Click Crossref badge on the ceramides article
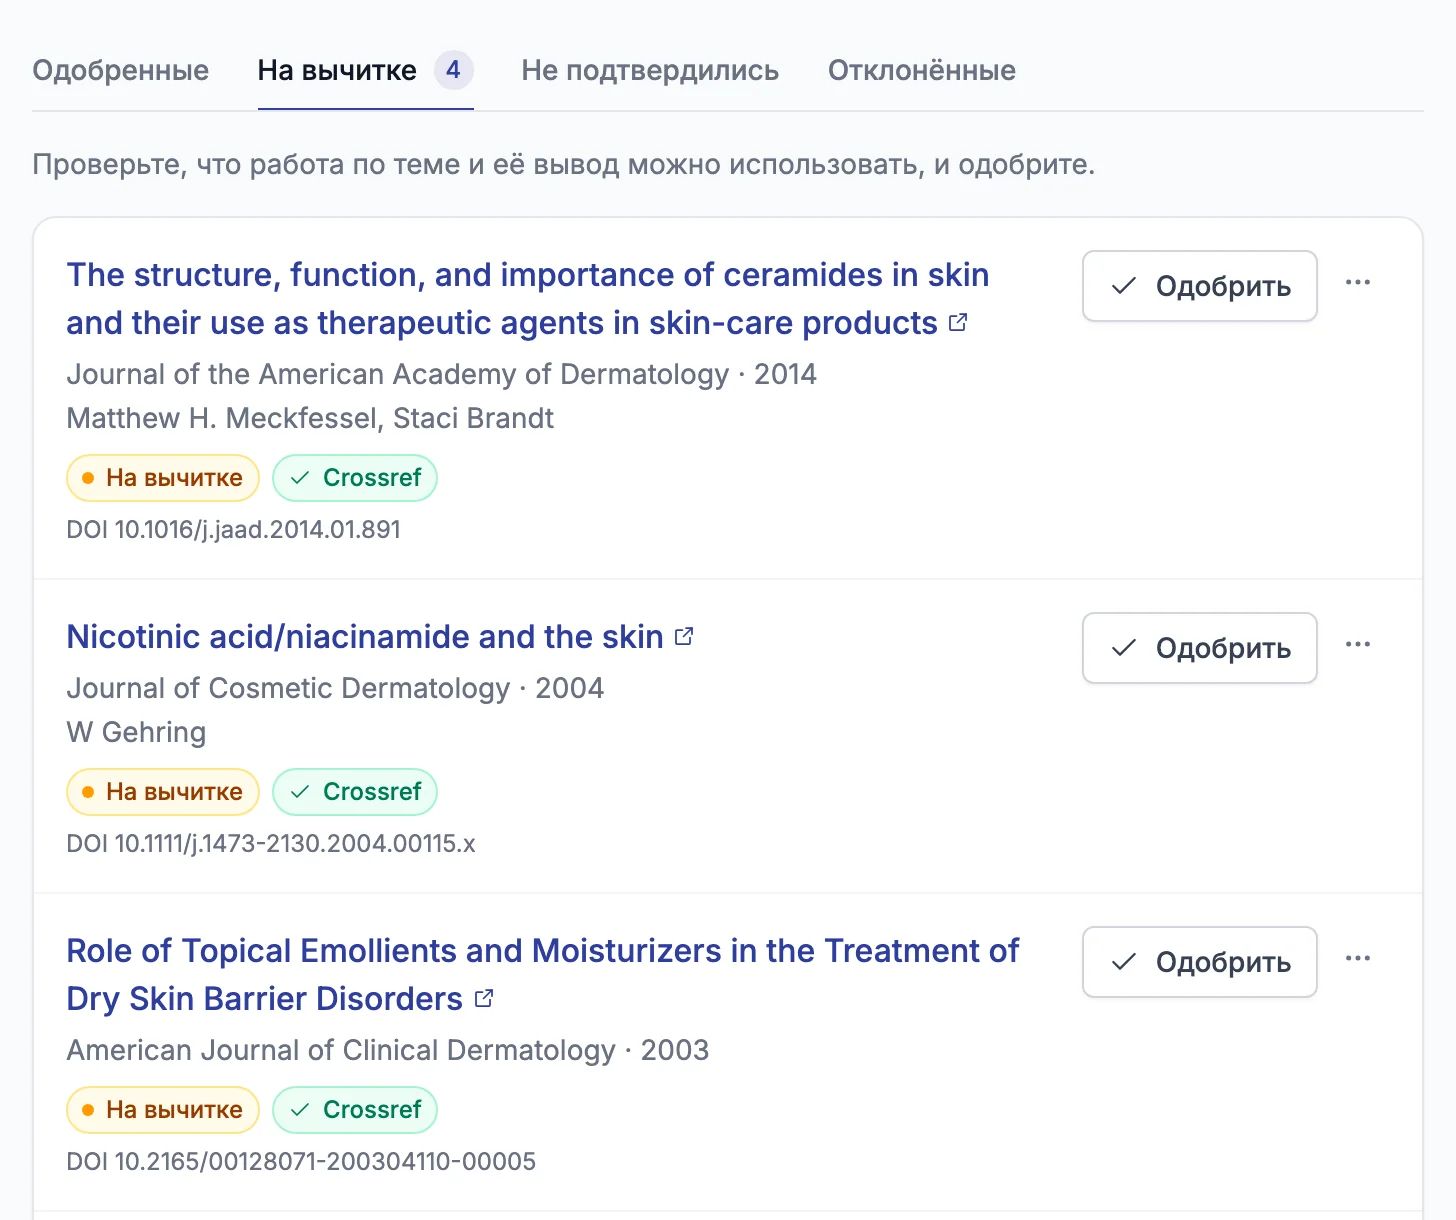 click(x=355, y=478)
